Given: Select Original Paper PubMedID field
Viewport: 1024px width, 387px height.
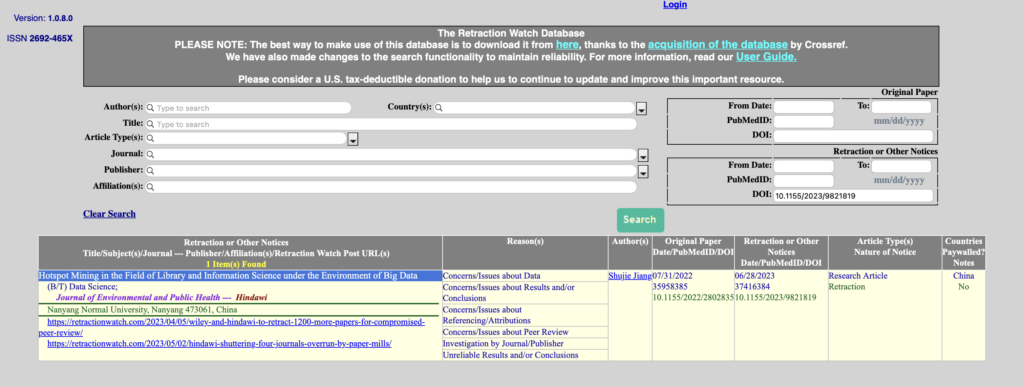Looking at the screenshot, I should point(804,121).
